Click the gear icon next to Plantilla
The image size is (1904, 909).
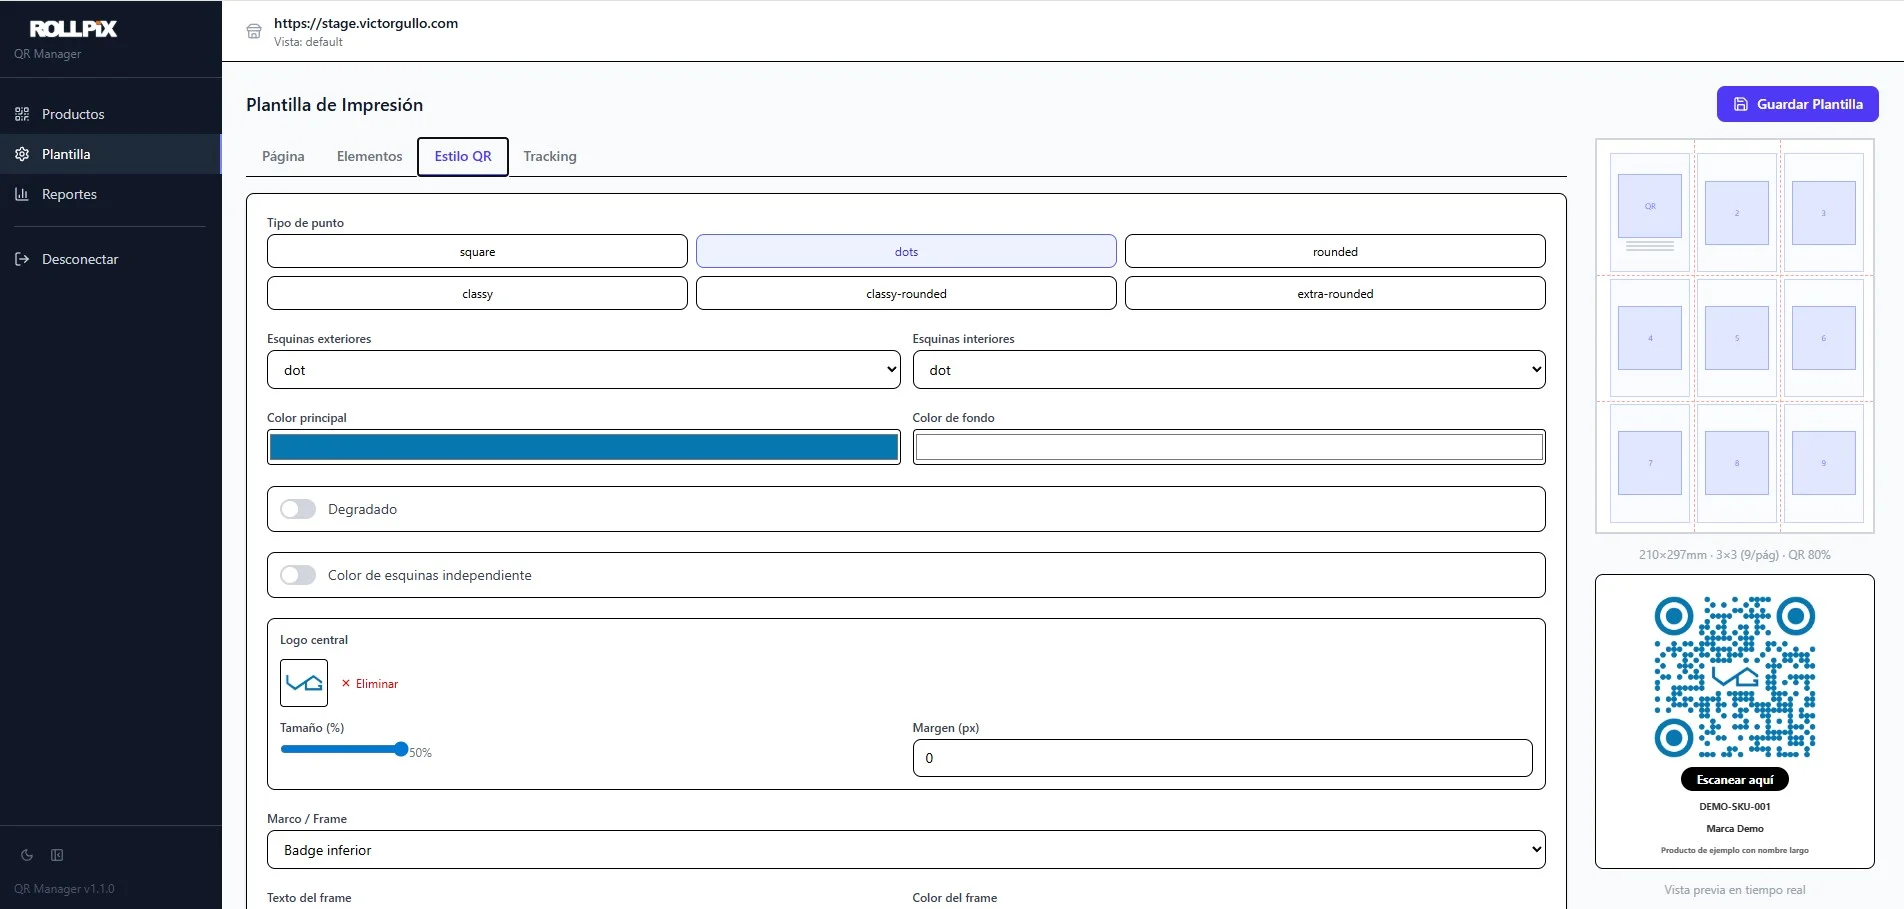click(x=22, y=154)
